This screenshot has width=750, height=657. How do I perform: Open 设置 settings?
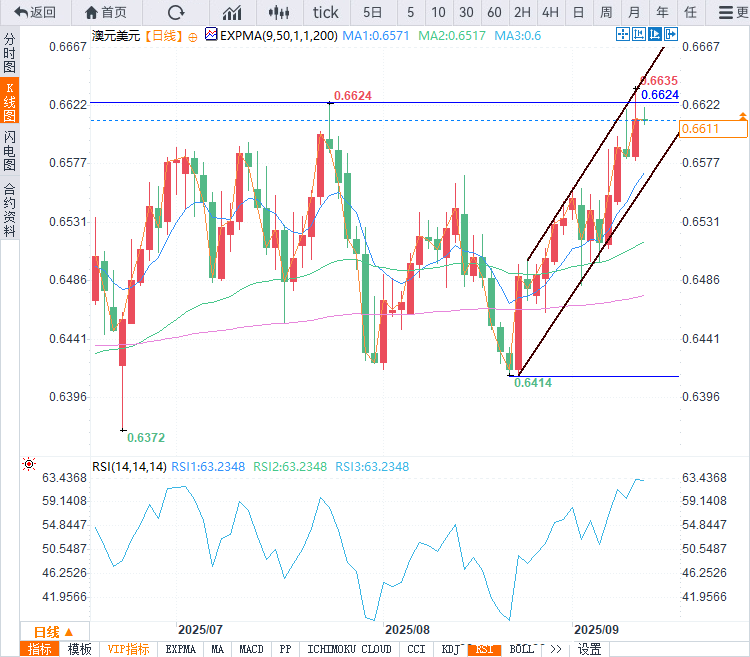pos(589,649)
